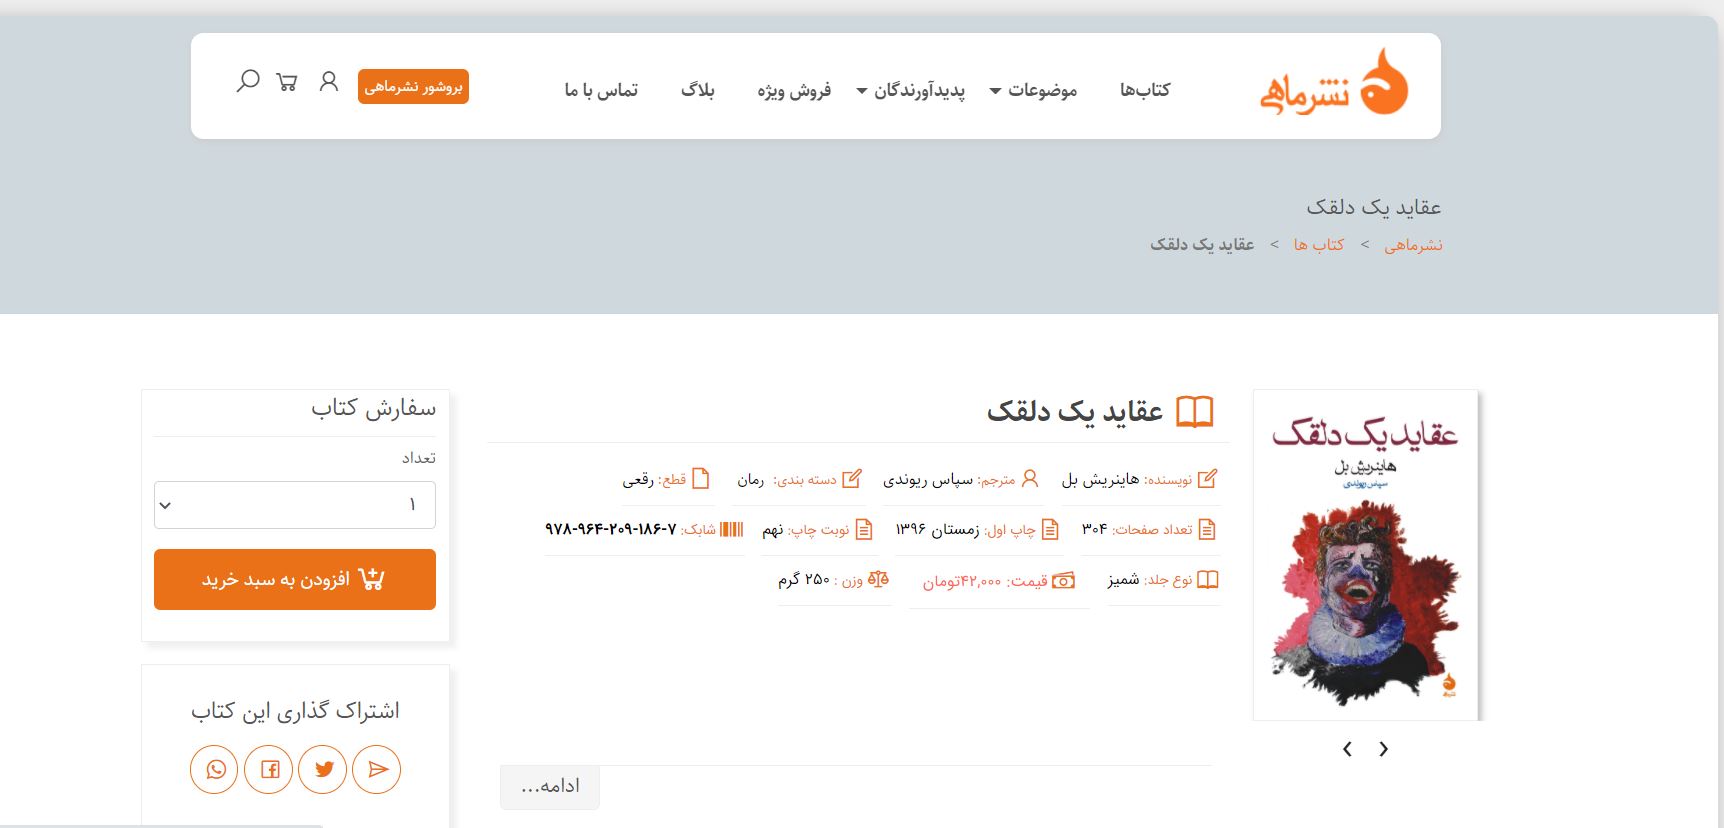The image size is (1724, 828).
Task: Expand the پدیدآورندگان menu dropdown
Action: click(x=911, y=91)
